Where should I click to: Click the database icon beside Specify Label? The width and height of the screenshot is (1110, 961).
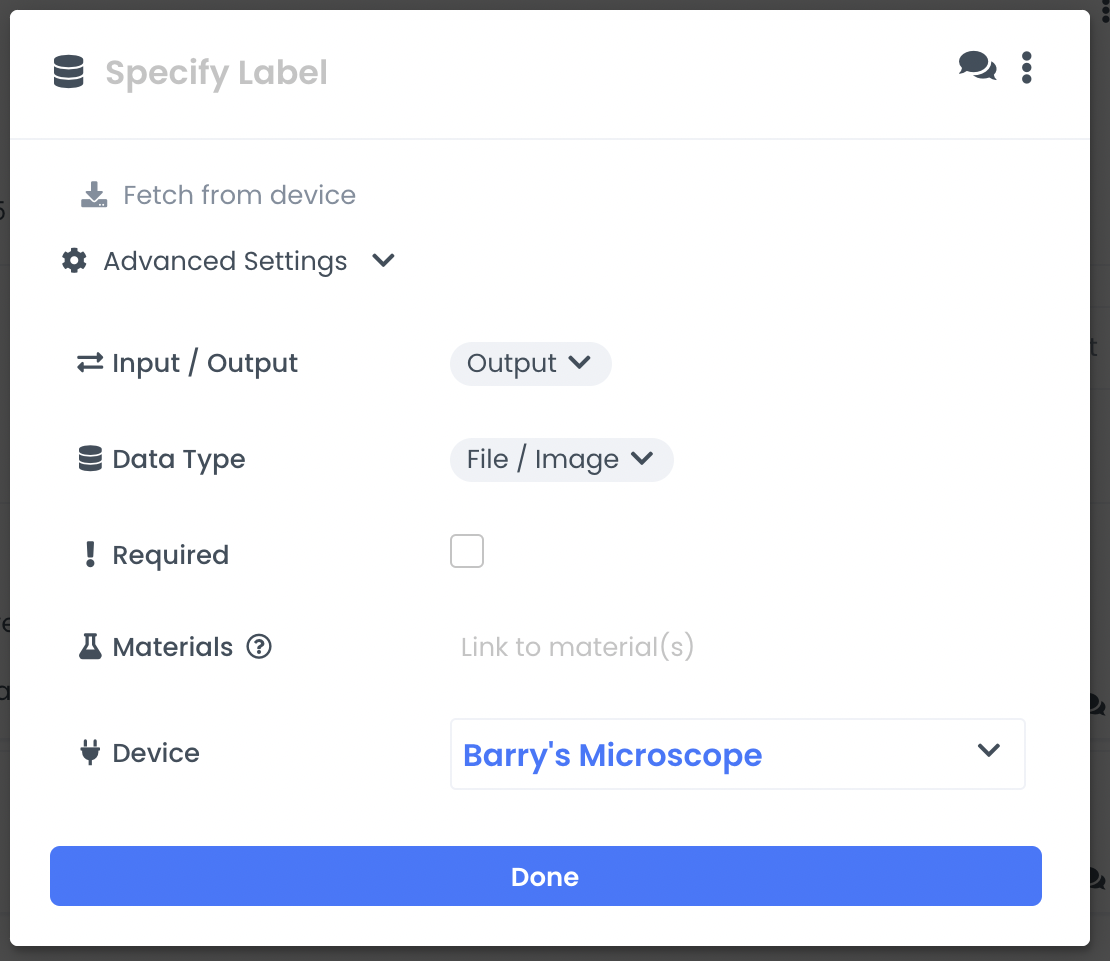[x=68, y=71]
